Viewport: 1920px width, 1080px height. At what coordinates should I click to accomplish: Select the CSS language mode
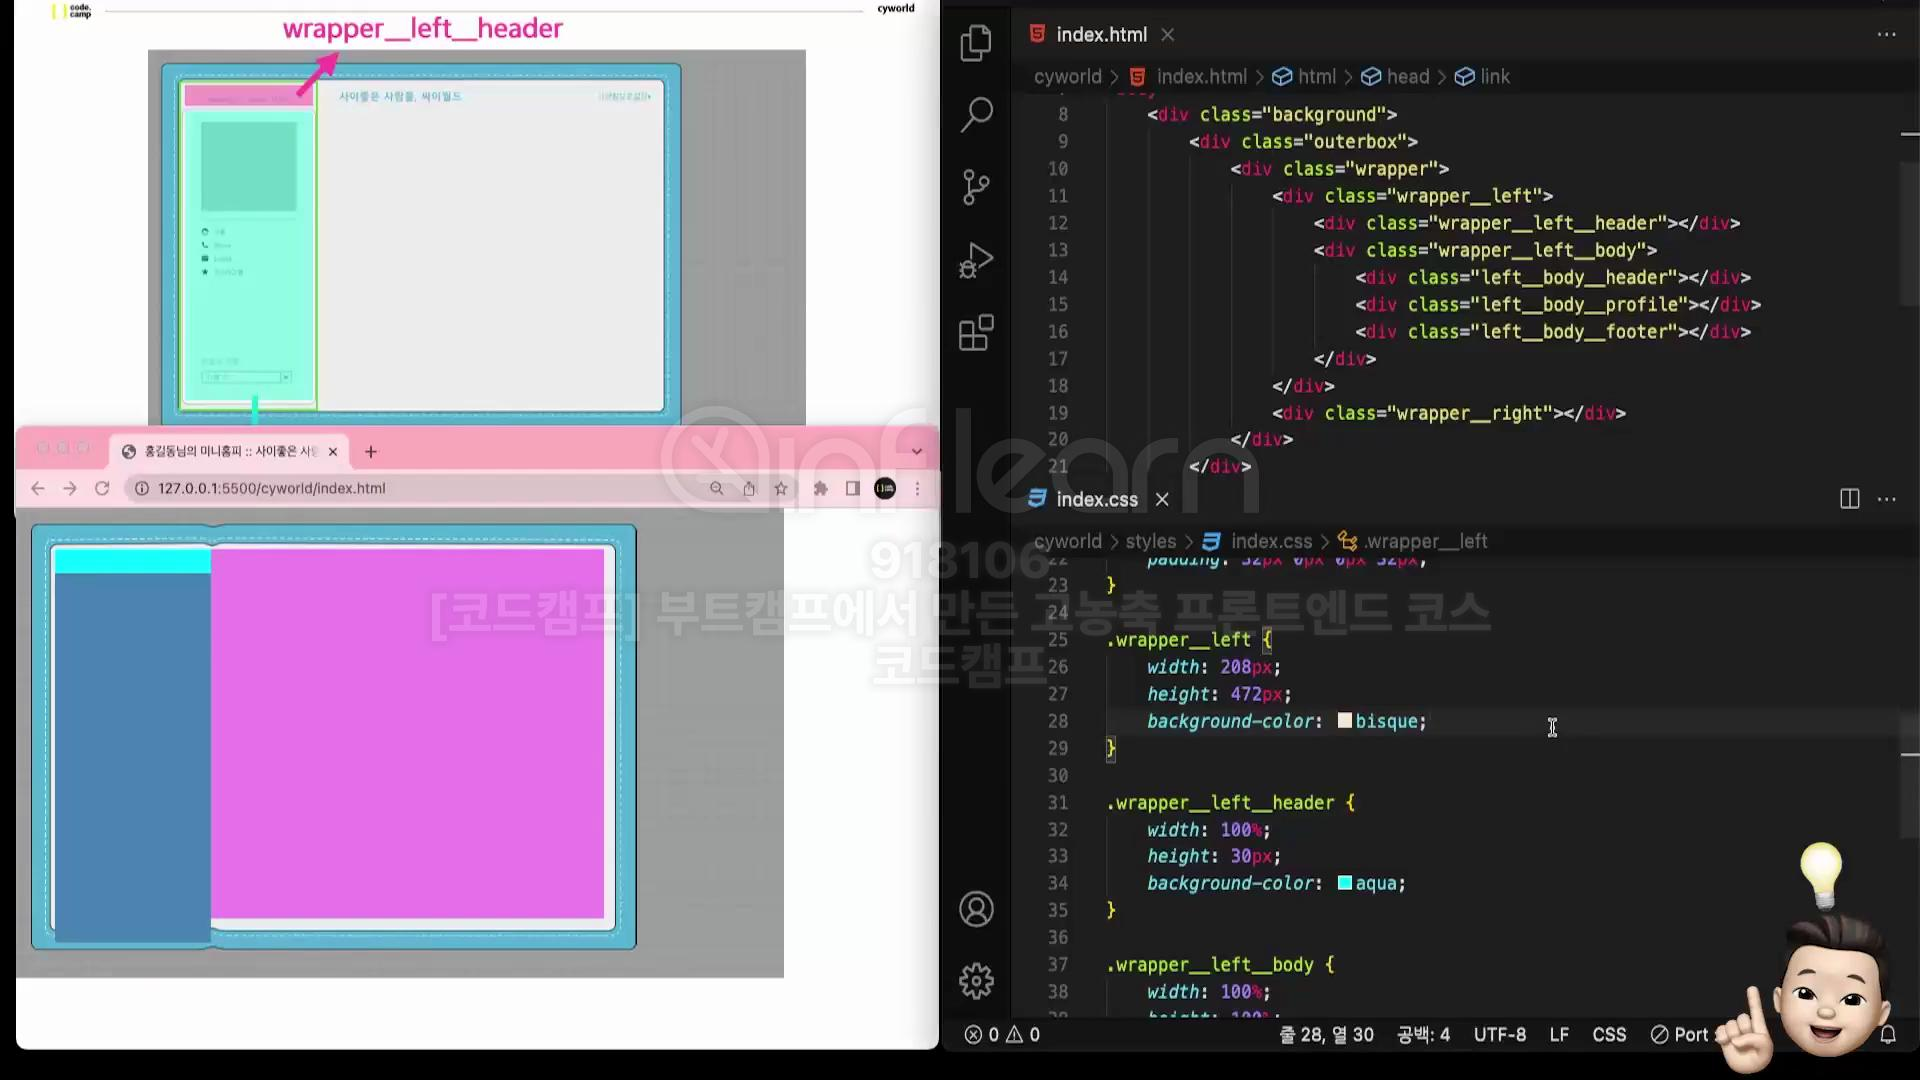tap(1609, 1035)
